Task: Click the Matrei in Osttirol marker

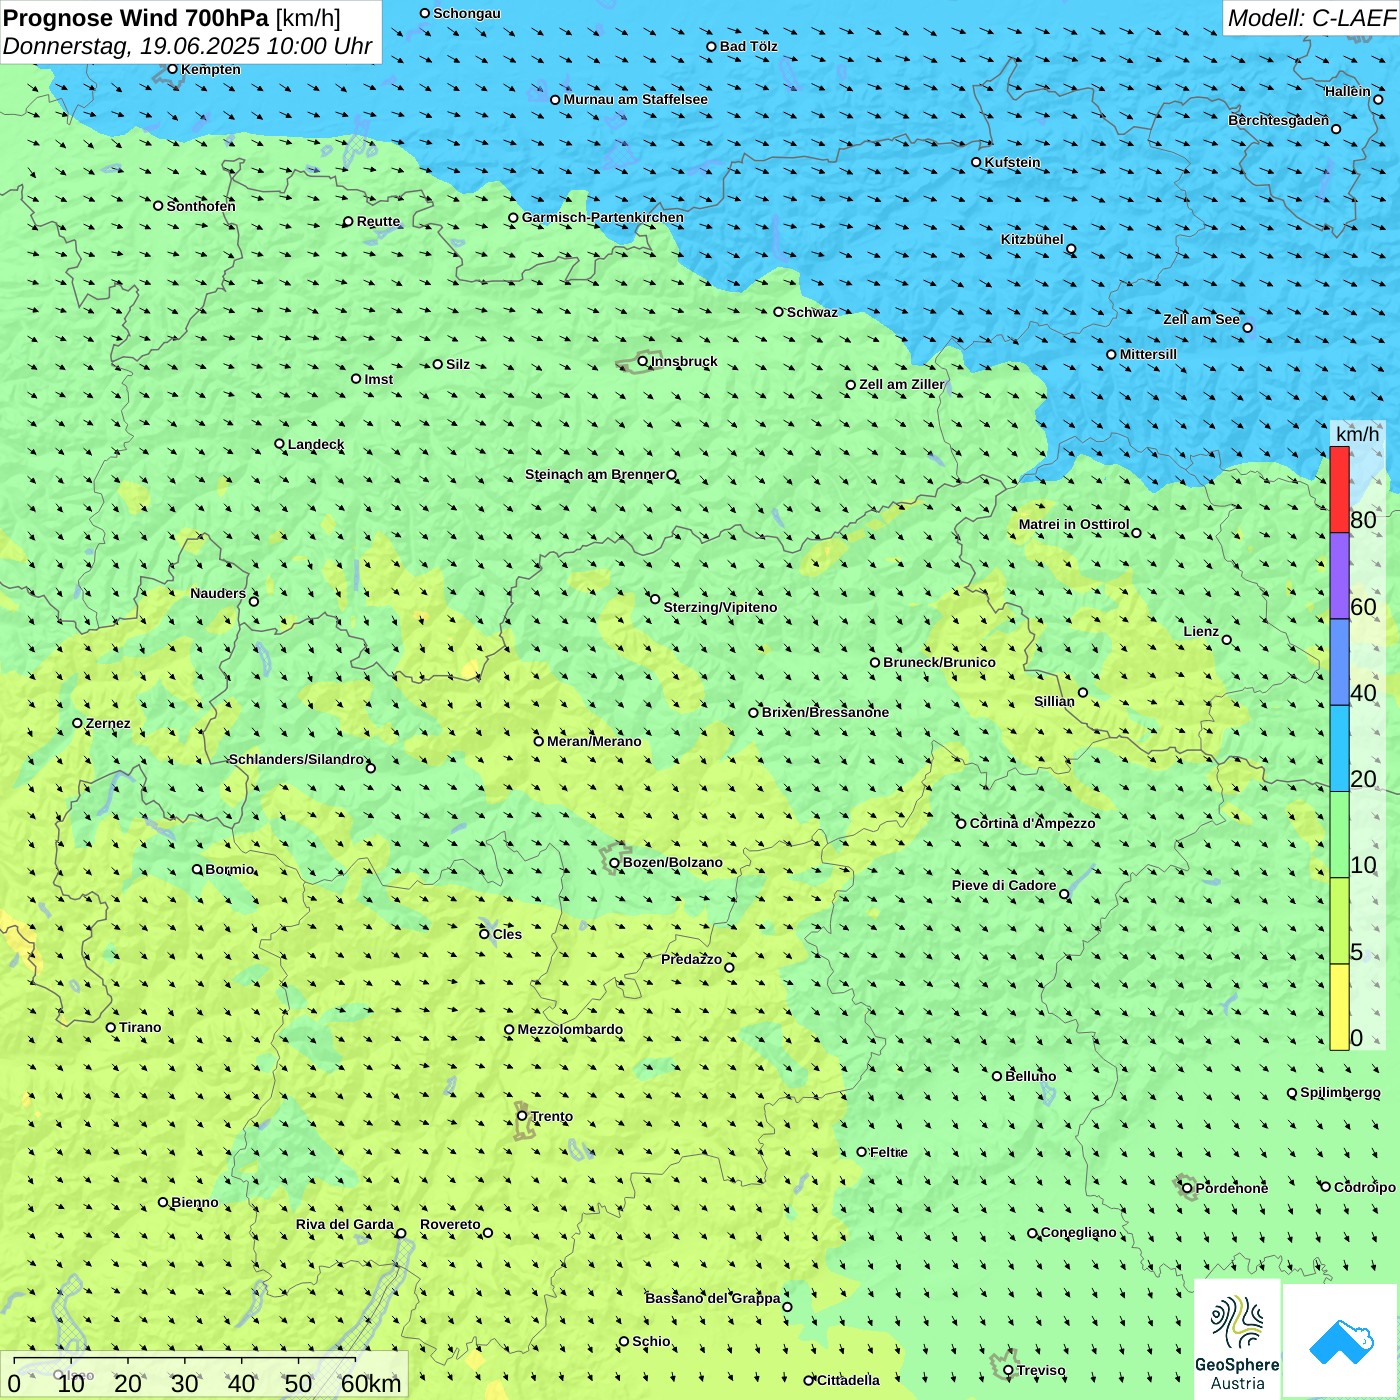Action: tap(1136, 533)
